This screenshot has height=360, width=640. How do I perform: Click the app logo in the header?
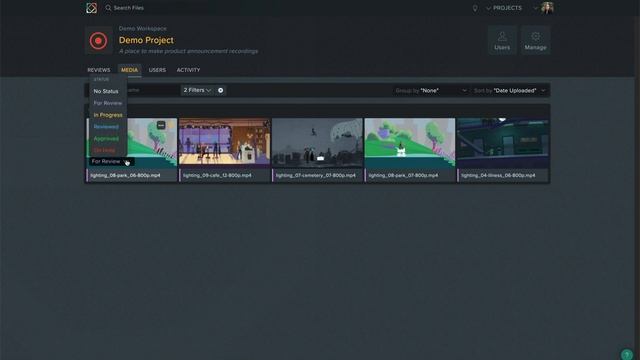tap(91, 8)
